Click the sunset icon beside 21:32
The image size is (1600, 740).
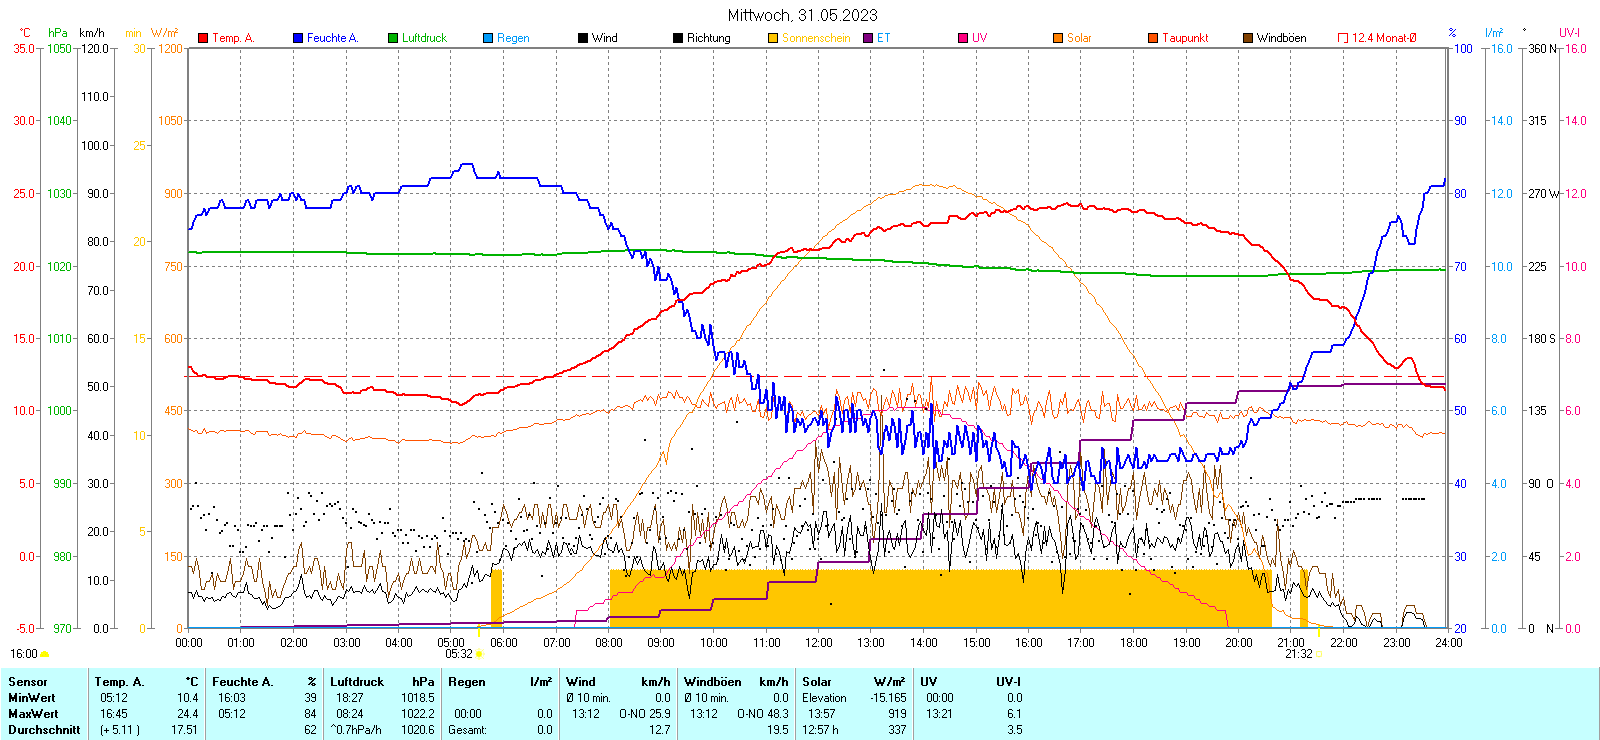click(x=1319, y=654)
